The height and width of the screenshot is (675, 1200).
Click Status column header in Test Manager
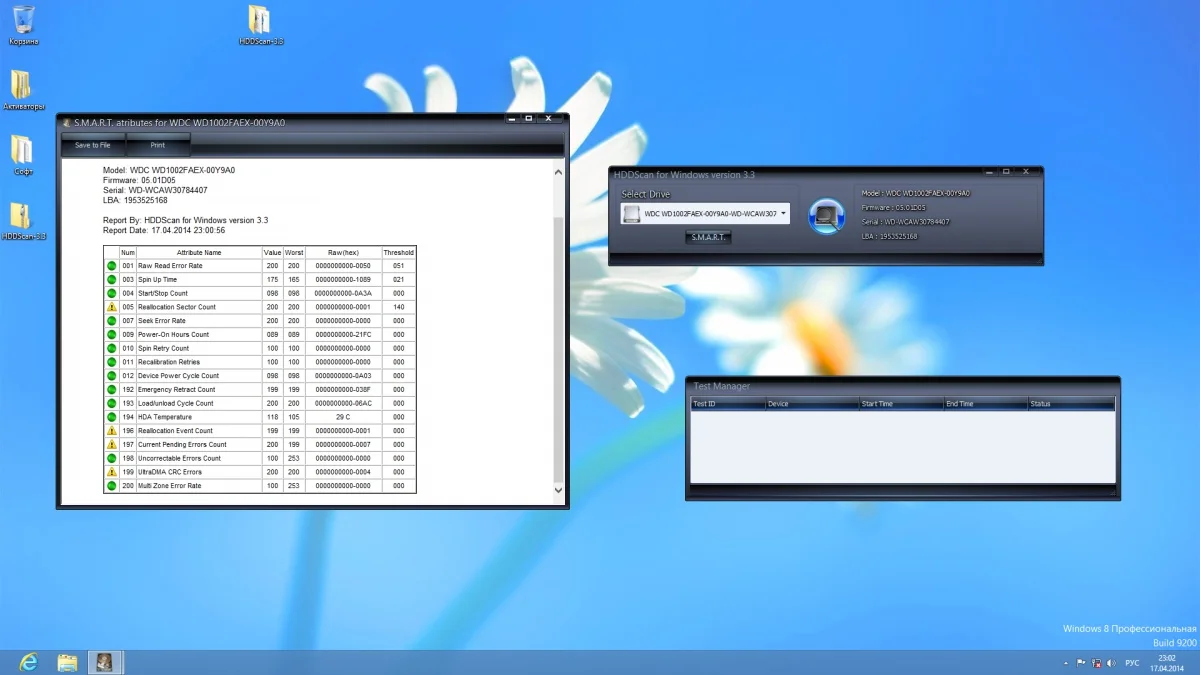[x=1071, y=404]
